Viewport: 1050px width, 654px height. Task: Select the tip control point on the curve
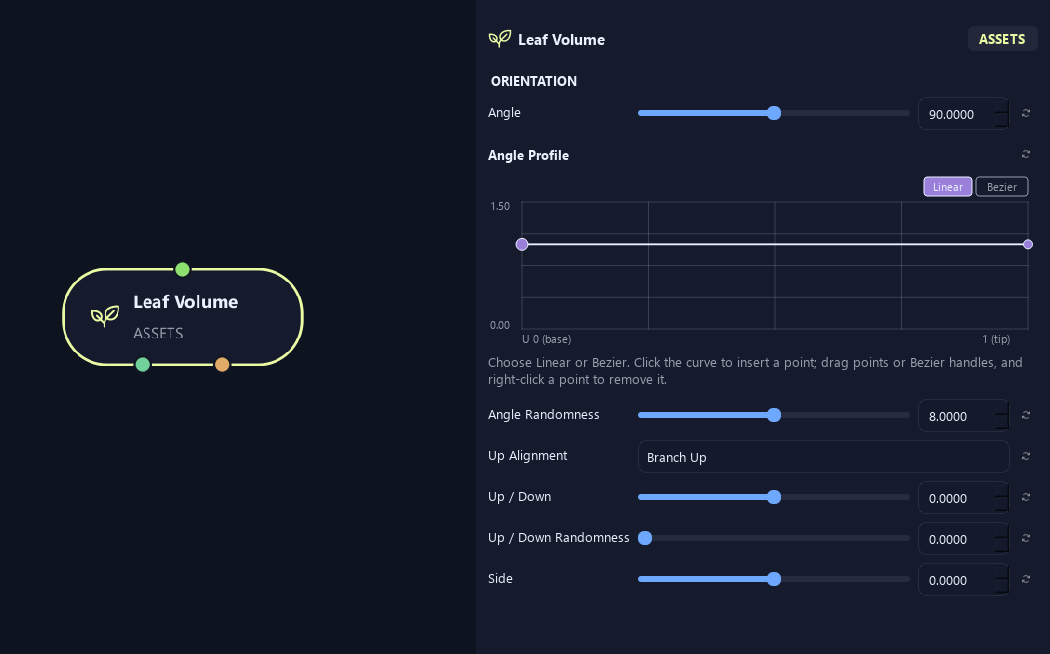pyautogui.click(x=1028, y=244)
